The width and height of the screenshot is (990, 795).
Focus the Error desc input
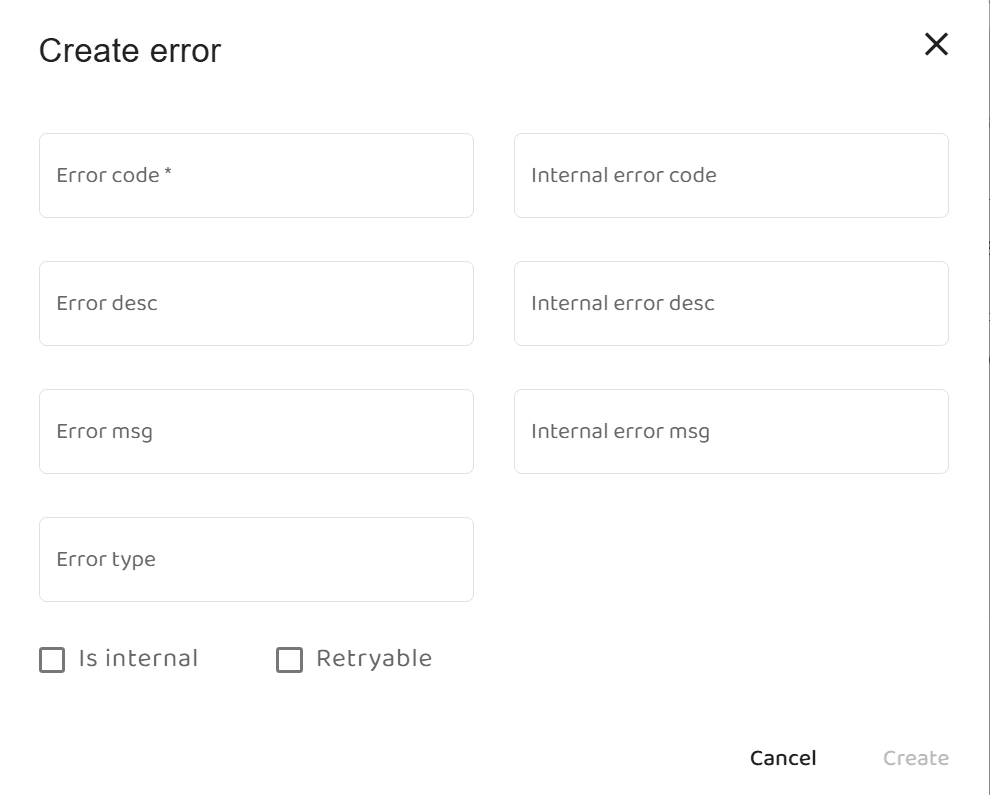[x=256, y=303]
